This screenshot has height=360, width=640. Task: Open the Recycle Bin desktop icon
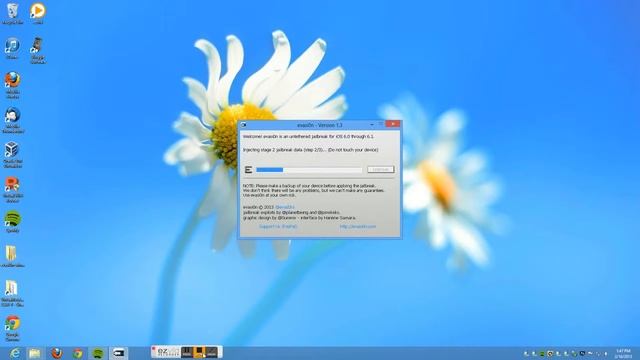pyautogui.click(x=13, y=13)
